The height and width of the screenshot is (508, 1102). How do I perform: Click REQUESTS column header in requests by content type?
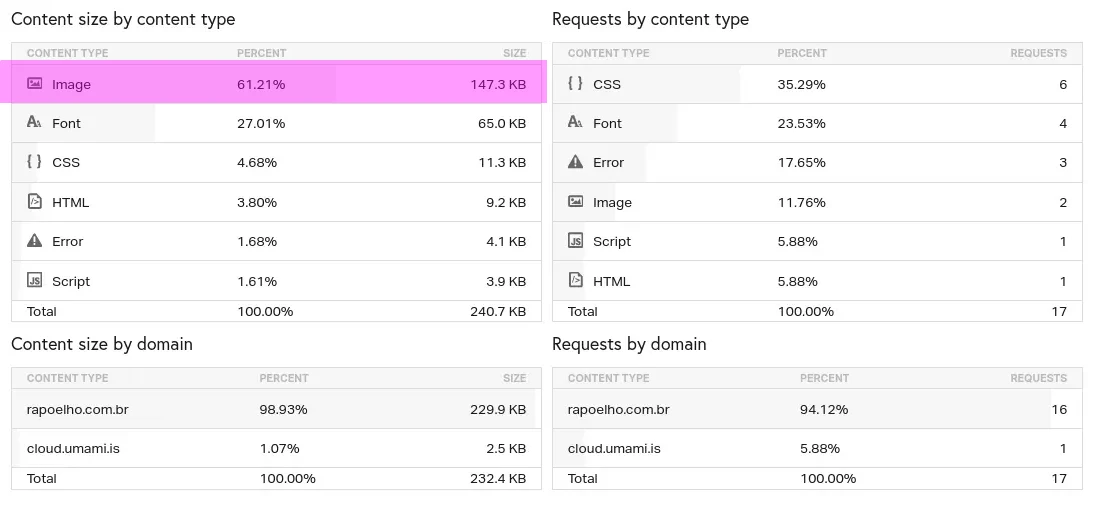[x=1038, y=53]
